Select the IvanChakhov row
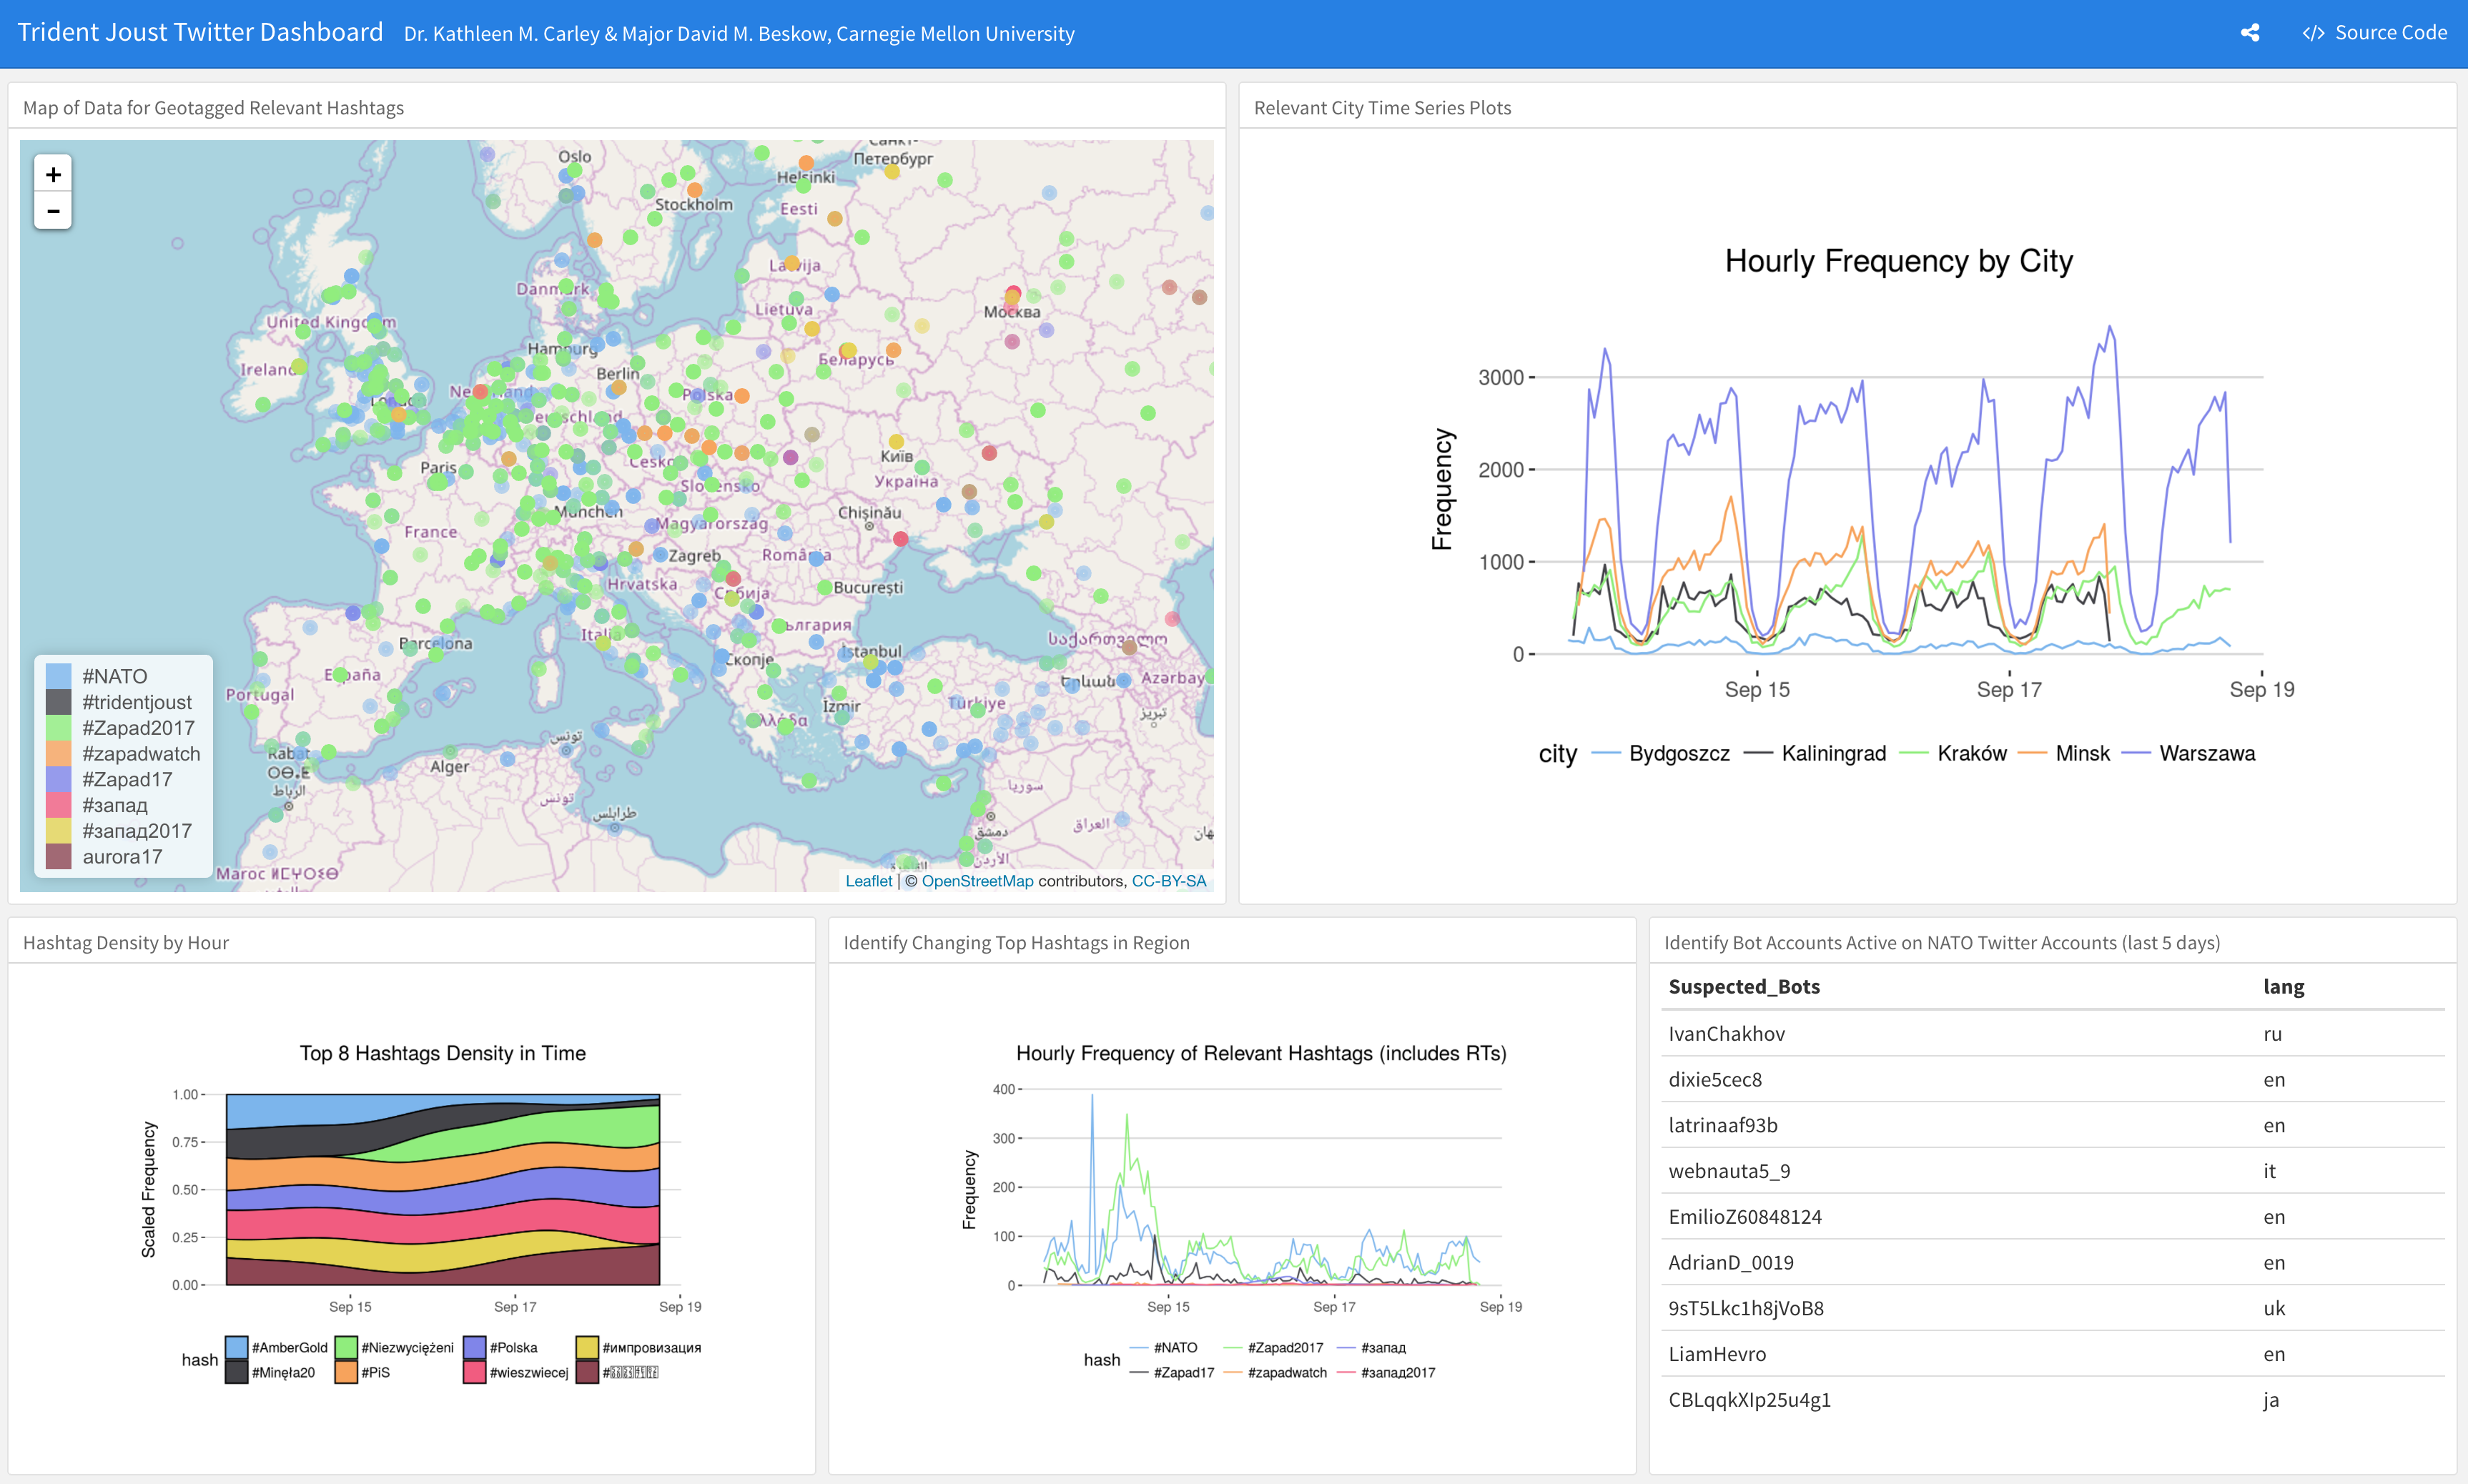 pos(2053,1034)
